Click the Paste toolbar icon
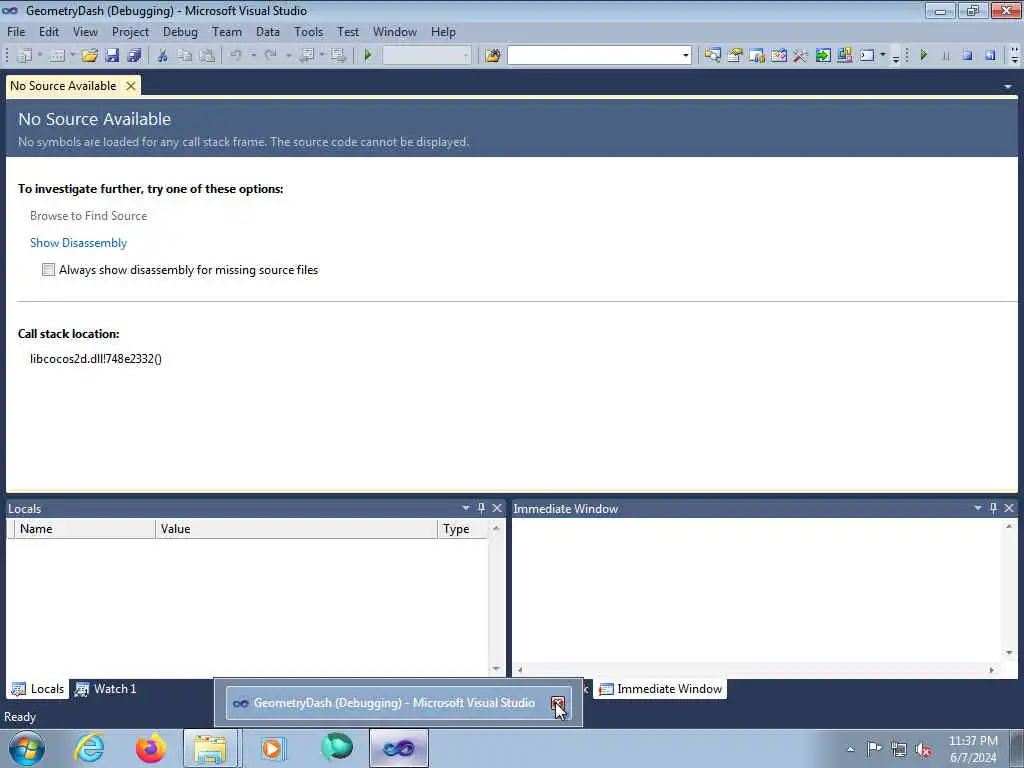1024x768 pixels. pyautogui.click(x=207, y=56)
